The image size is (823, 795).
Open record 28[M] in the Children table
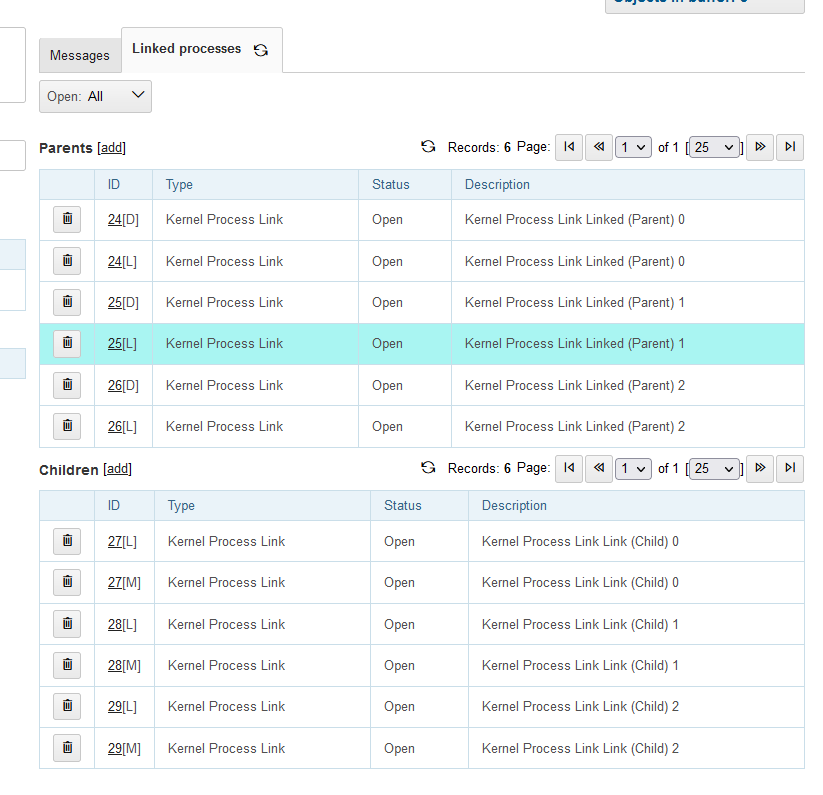click(115, 665)
